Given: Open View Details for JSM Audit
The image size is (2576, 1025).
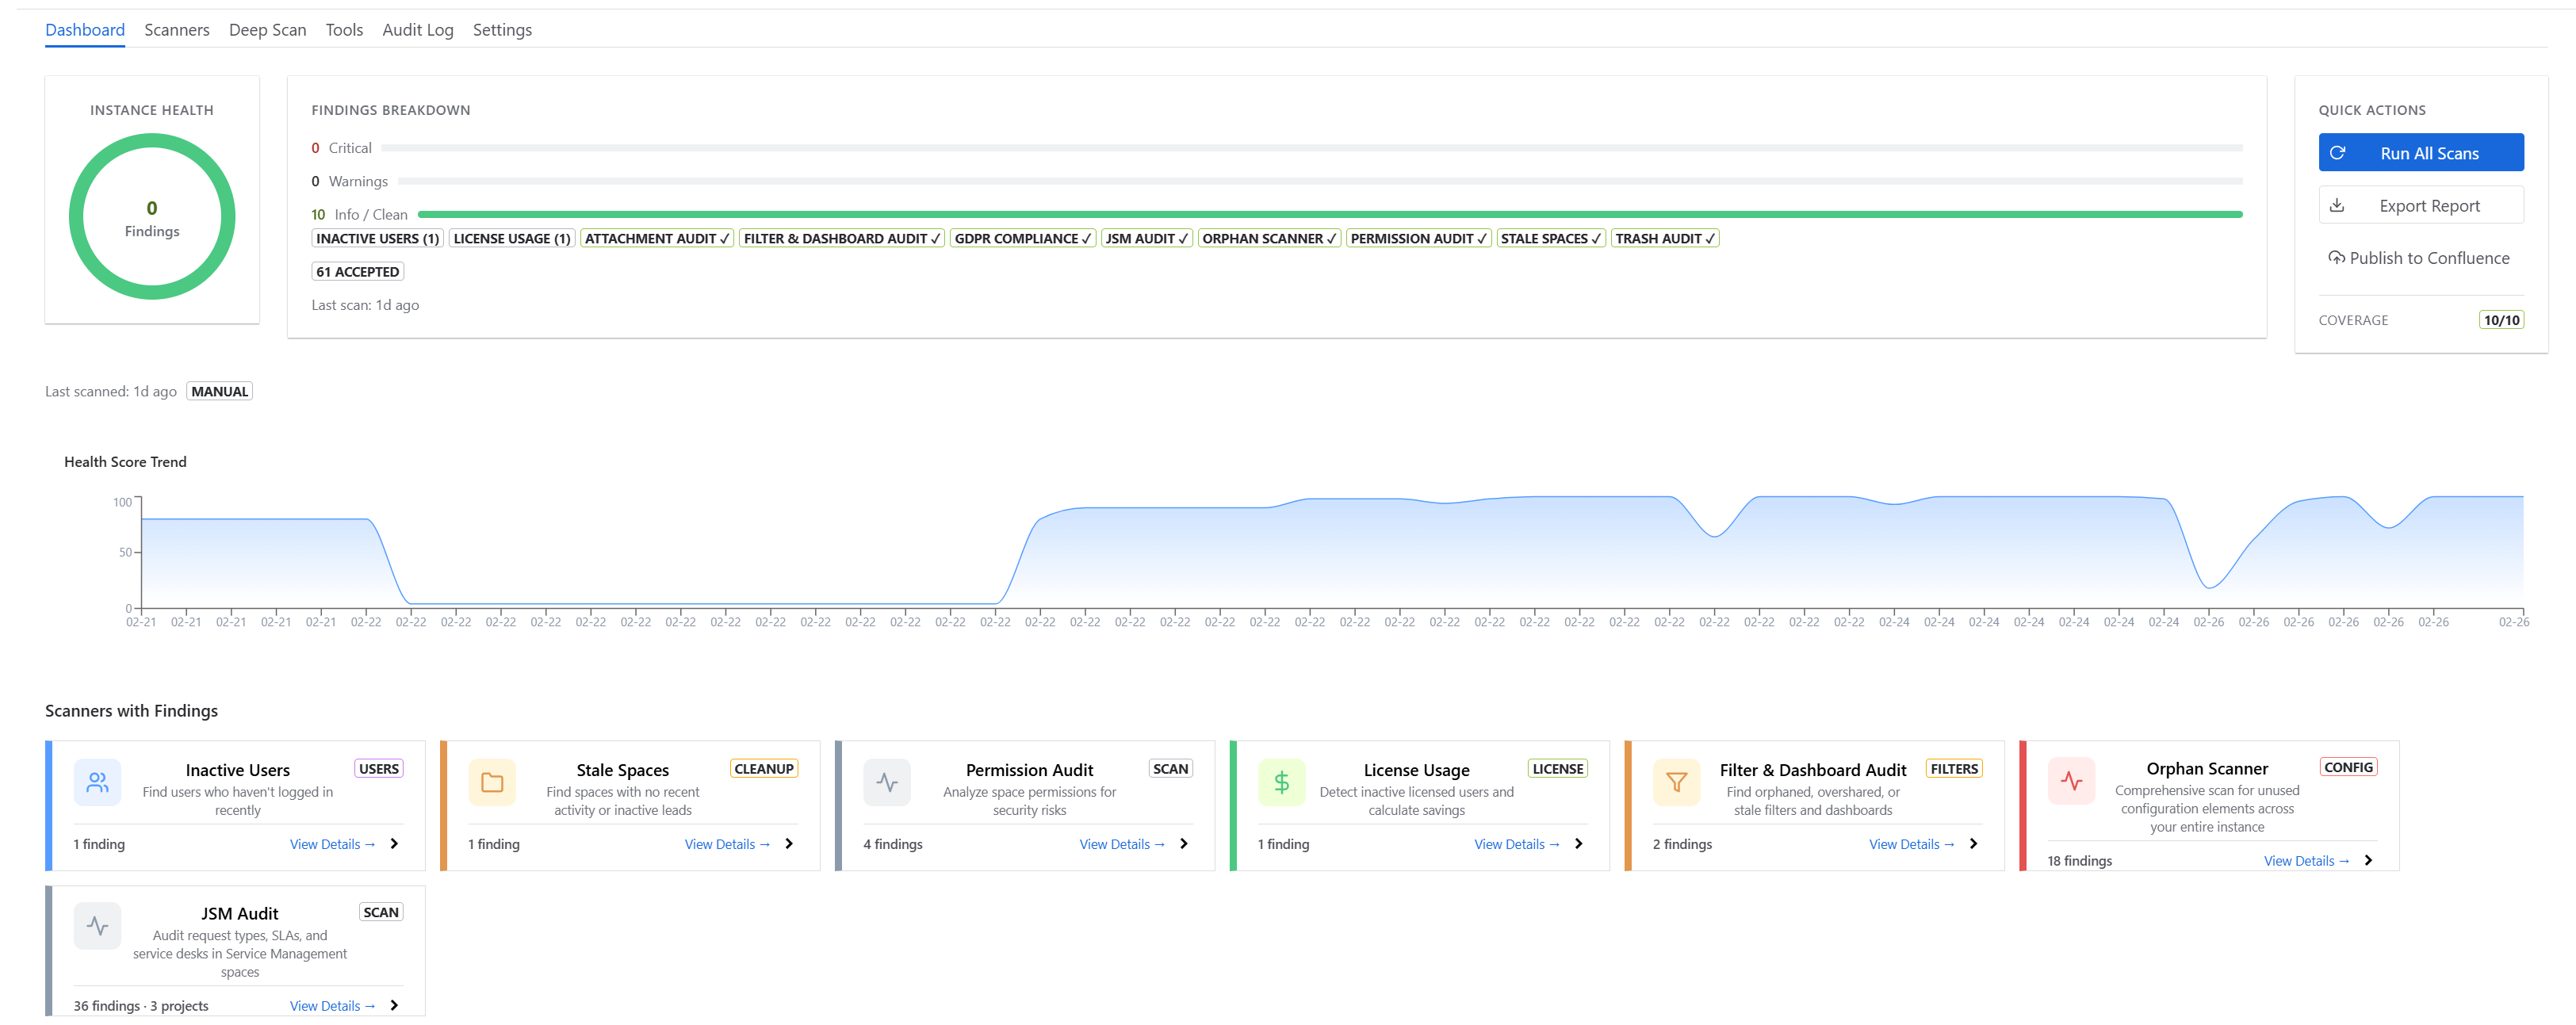Looking at the screenshot, I should [333, 1006].
